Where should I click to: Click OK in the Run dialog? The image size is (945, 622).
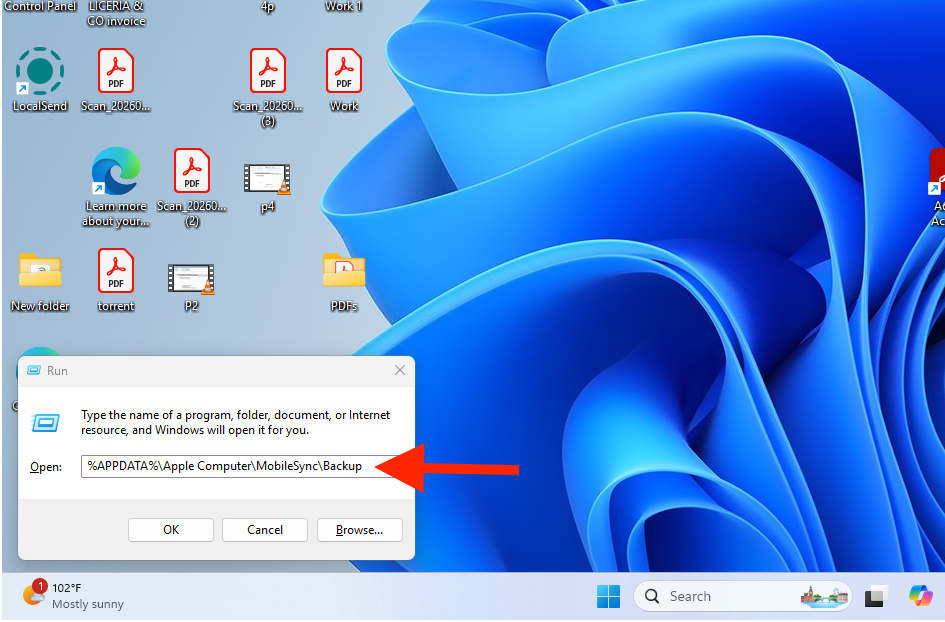(171, 530)
